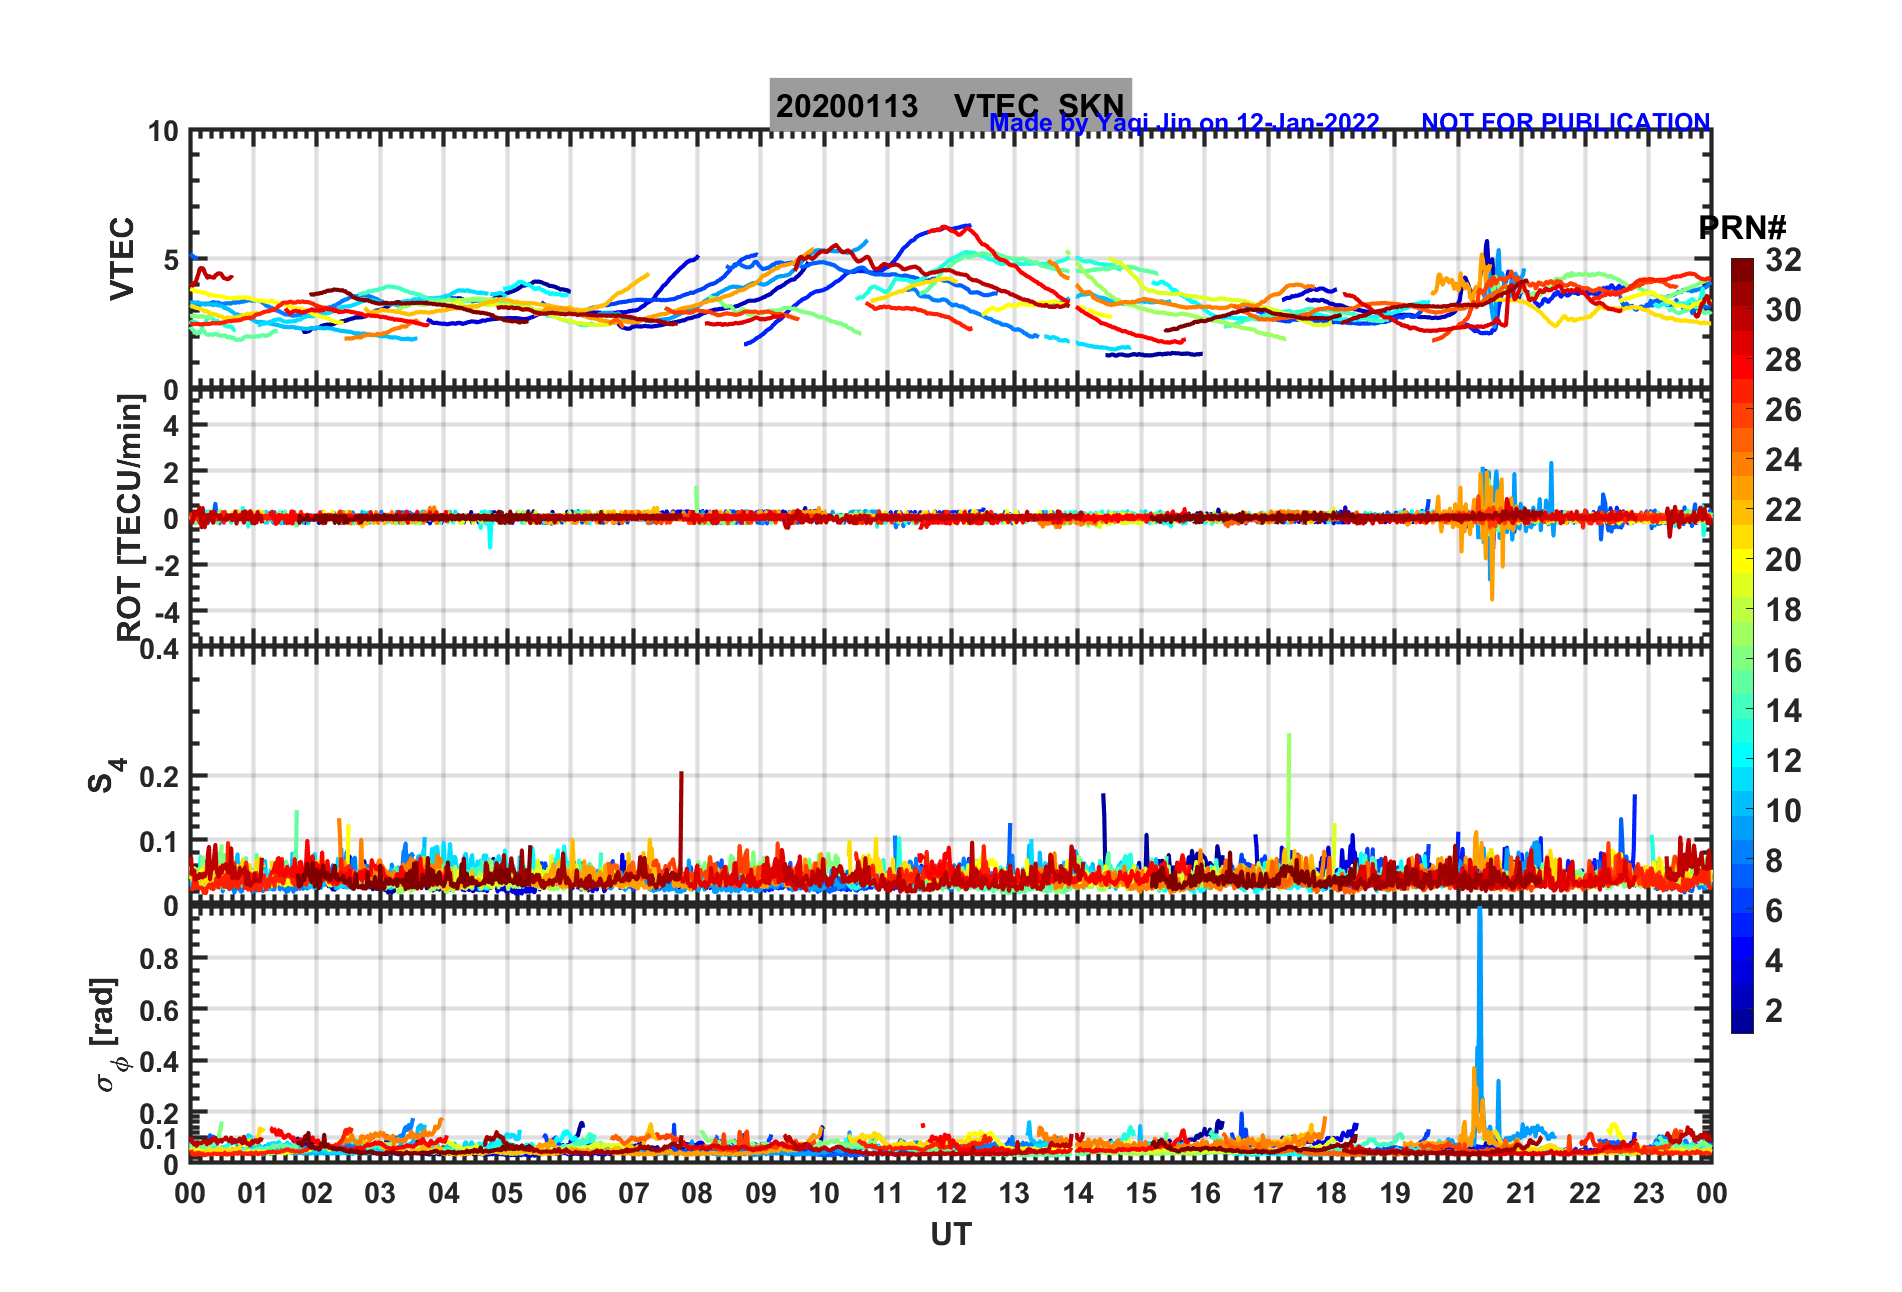Select the 'Made by Yaqi Jin on 12-Jan-2022' text
This screenshot has width=1902, height=1292.
click(1184, 123)
